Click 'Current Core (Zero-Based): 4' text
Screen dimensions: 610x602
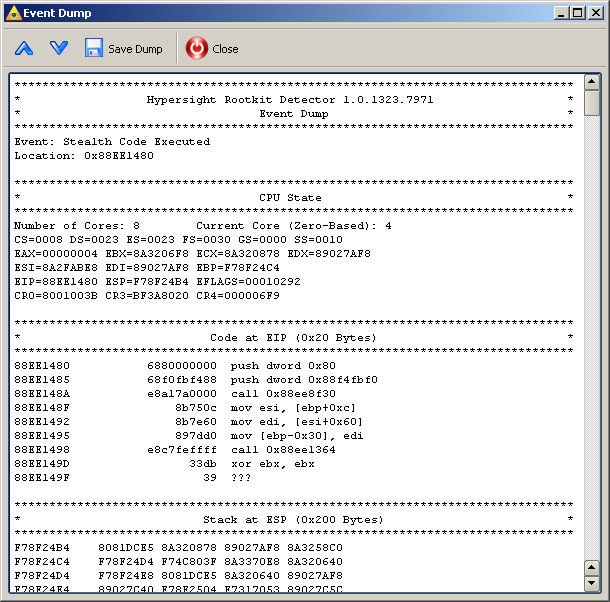[294, 226]
